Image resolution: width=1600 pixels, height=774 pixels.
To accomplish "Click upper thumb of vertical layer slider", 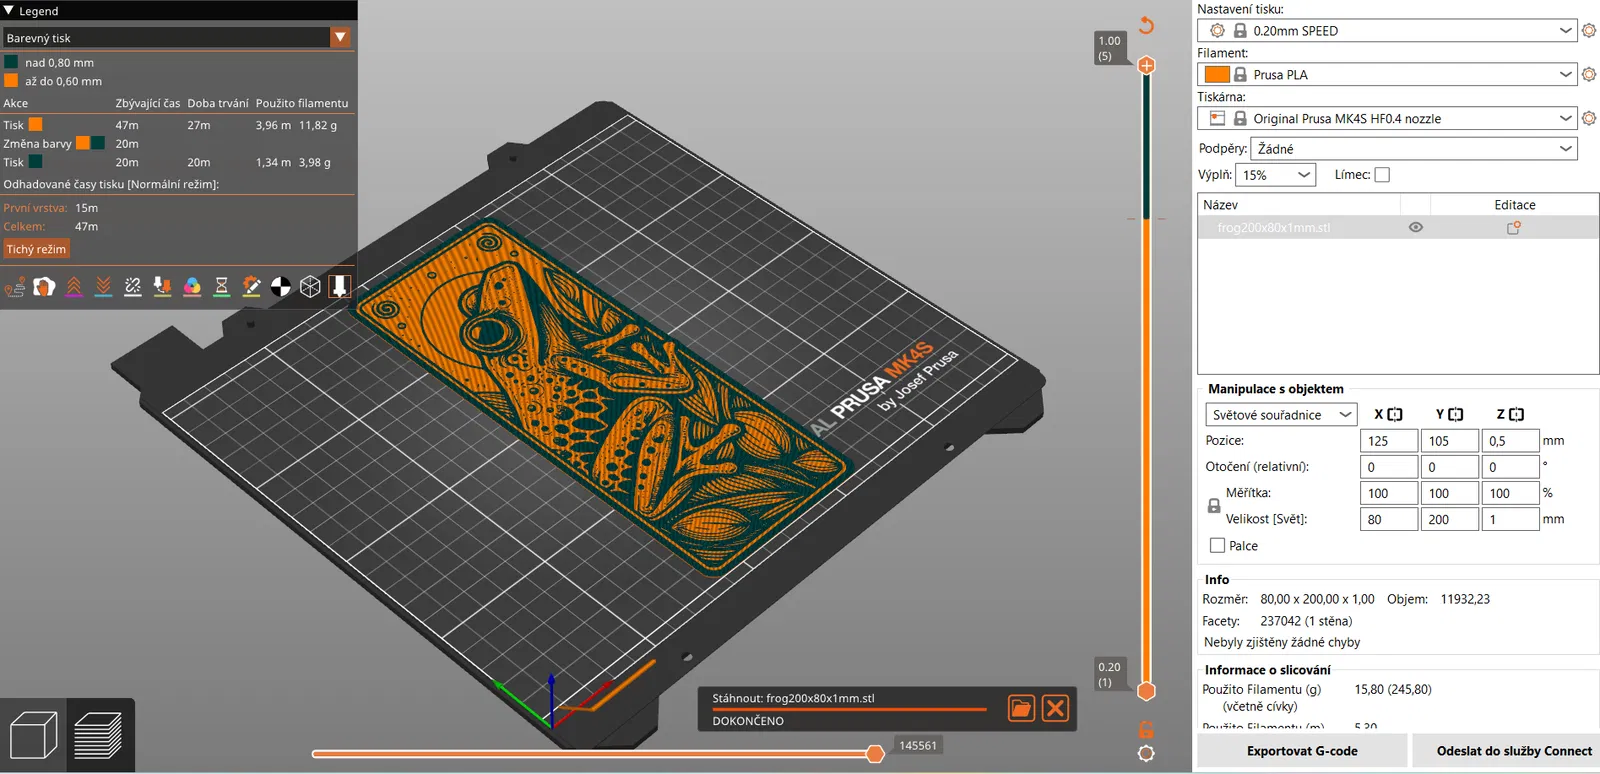I will coord(1146,65).
